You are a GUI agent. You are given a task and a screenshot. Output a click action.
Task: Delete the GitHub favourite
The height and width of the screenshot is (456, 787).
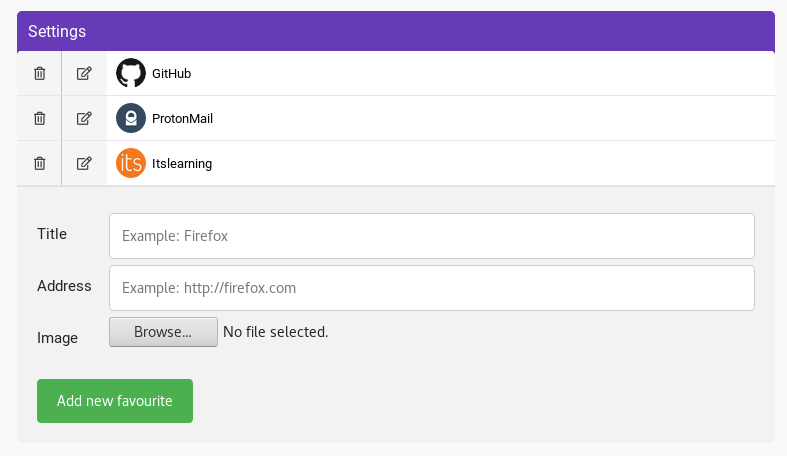point(40,73)
